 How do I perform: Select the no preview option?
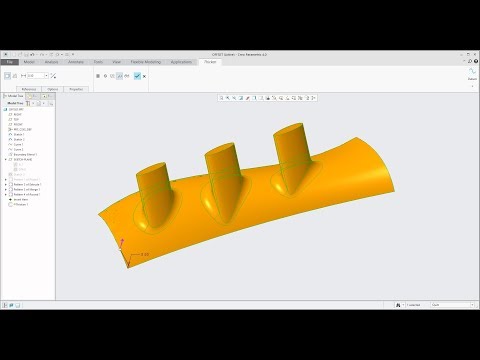coord(105,76)
